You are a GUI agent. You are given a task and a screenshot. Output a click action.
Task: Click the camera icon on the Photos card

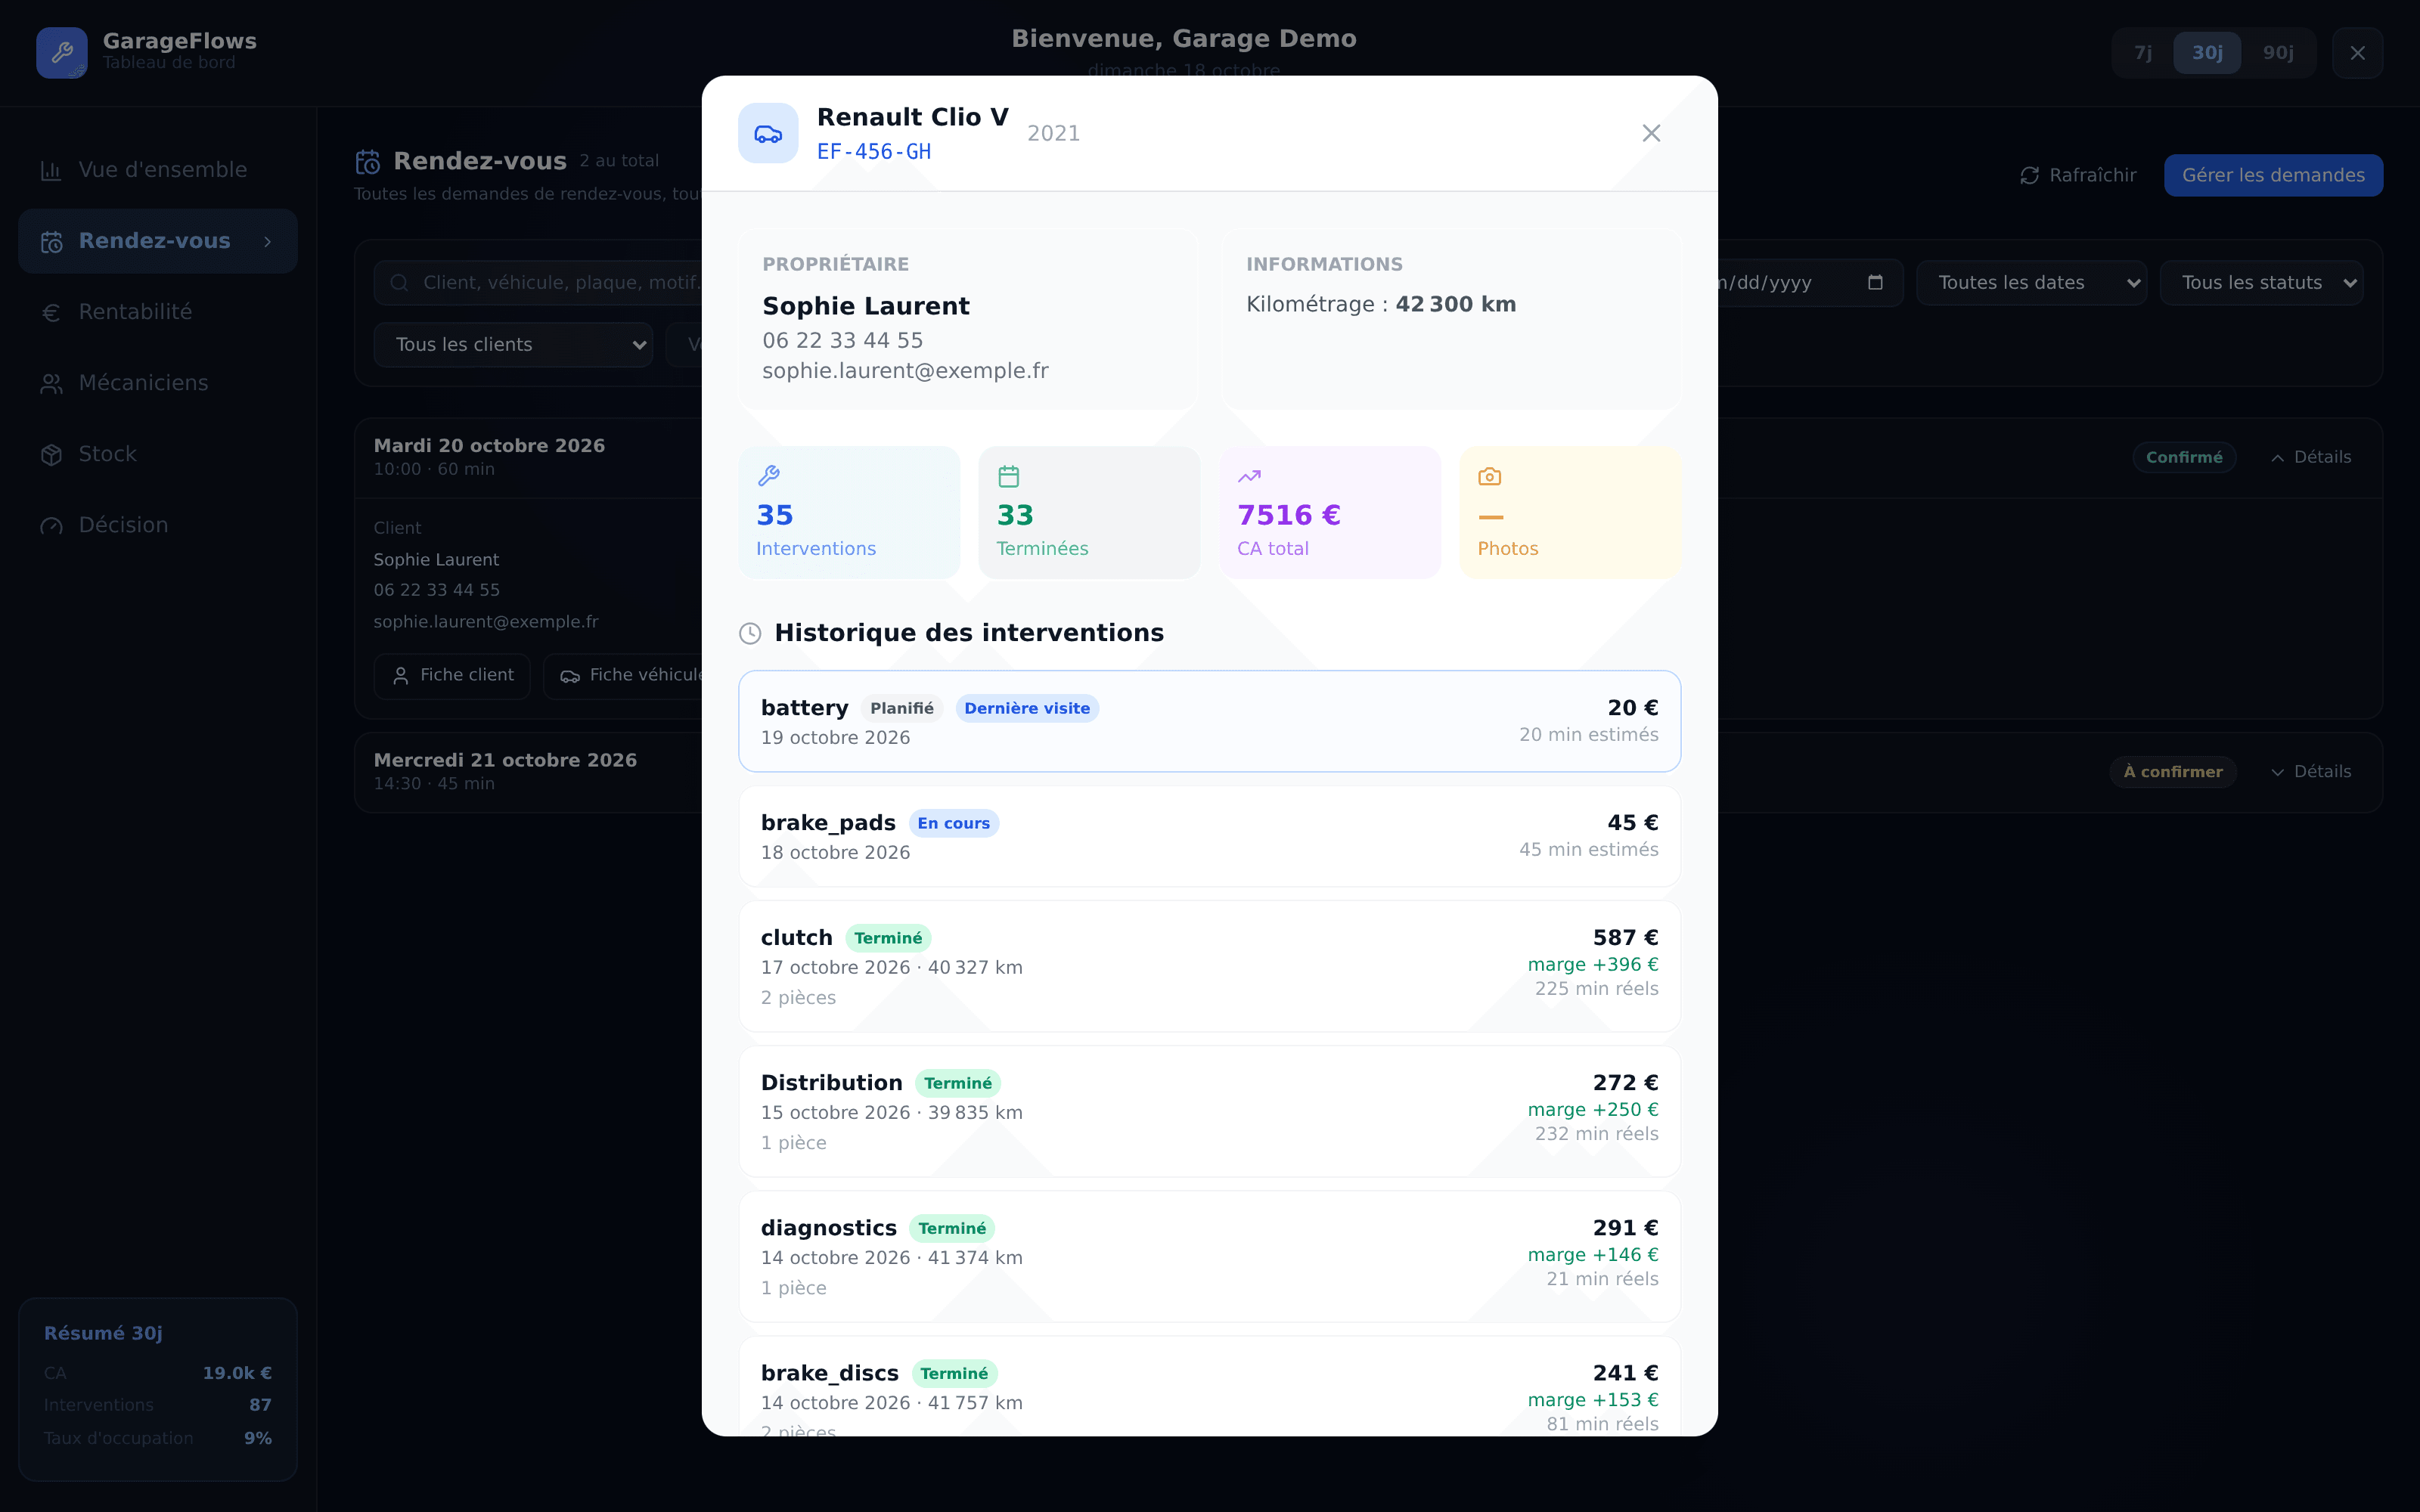pyautogui.click(x=1489, y=476)
